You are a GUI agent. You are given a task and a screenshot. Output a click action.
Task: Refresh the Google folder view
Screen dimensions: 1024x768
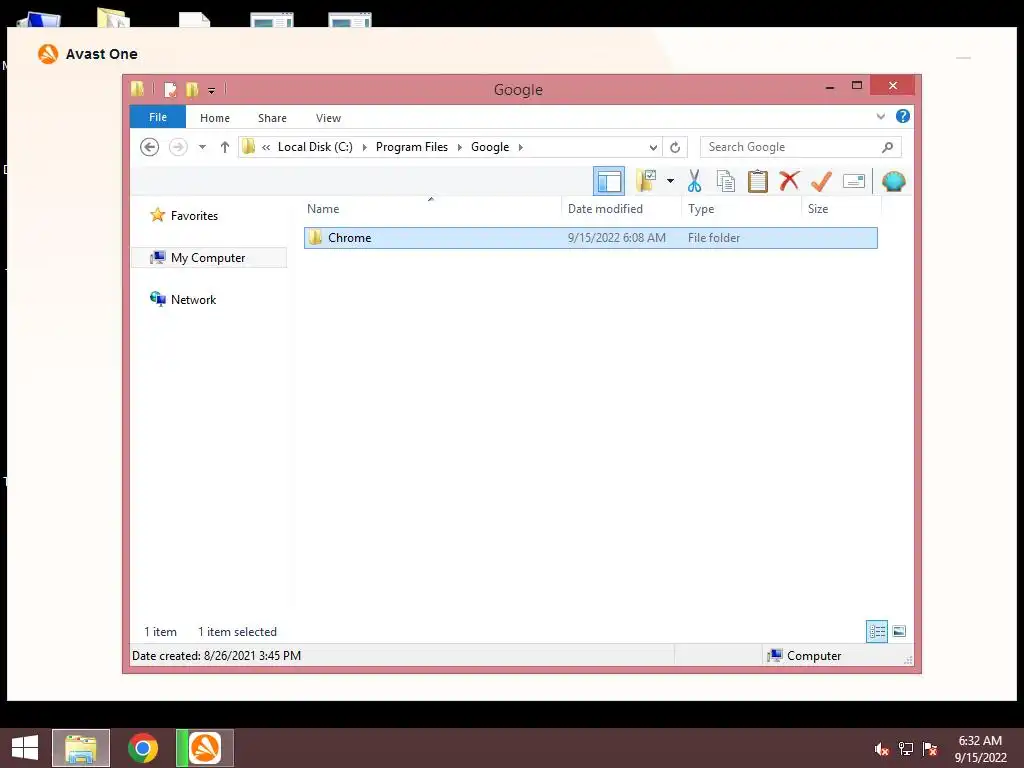pyautogui.click(x=675, y=147)
